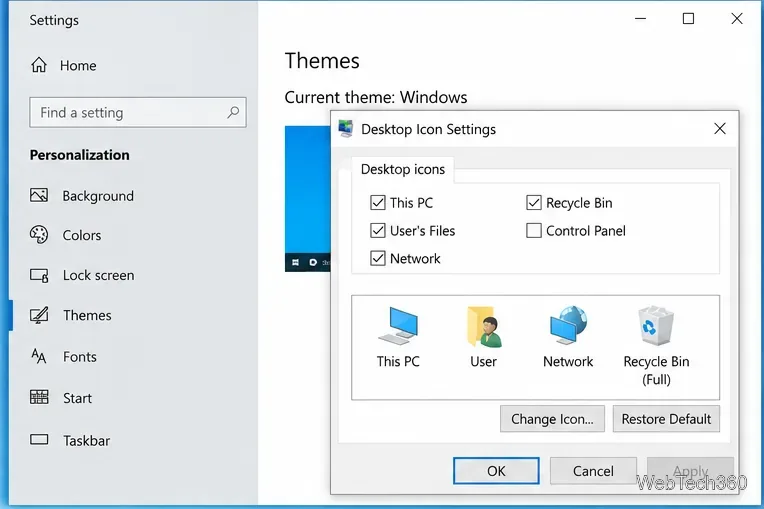Close the Settings window
This screenshot has width=764, height=509.
(x=737, y=19)
